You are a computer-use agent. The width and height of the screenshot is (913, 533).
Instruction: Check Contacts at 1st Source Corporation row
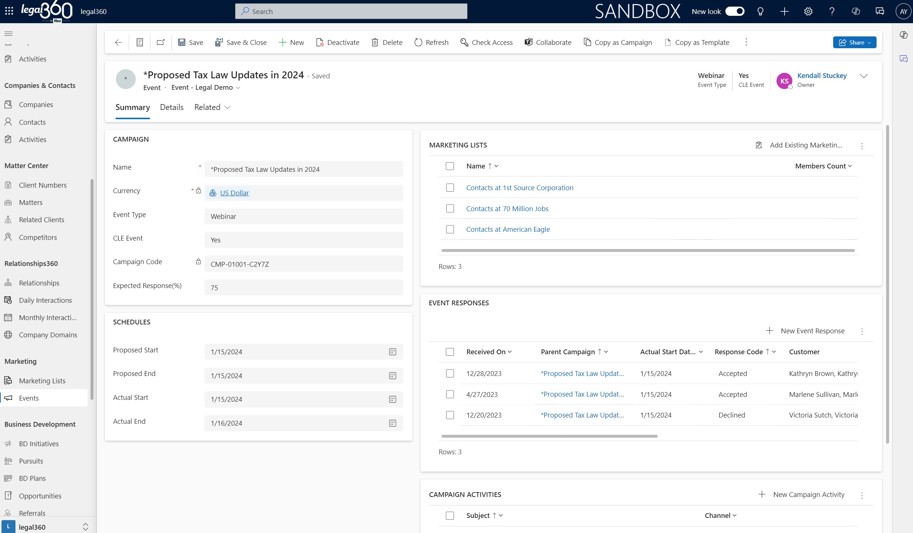[450, 188]
